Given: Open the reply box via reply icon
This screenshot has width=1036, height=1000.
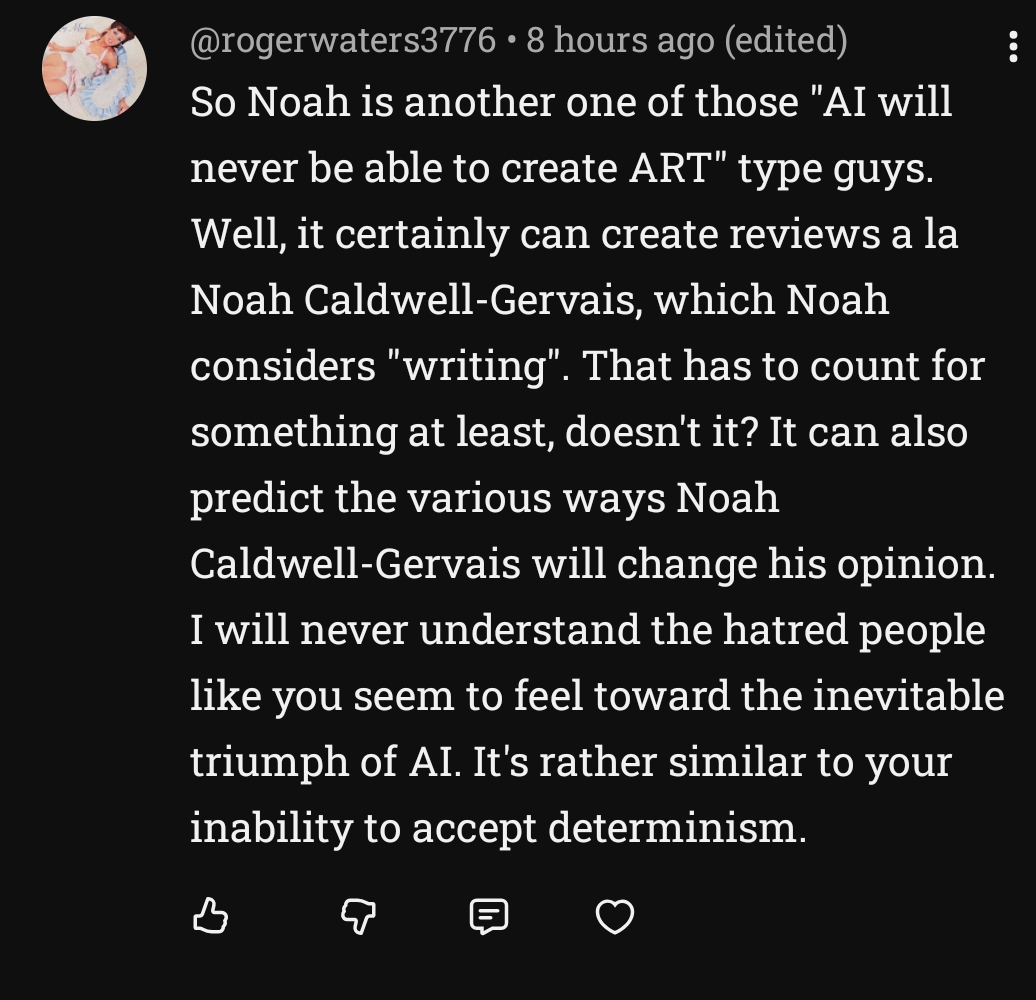Looking at the screenshot, I should (x=489, y=915).
